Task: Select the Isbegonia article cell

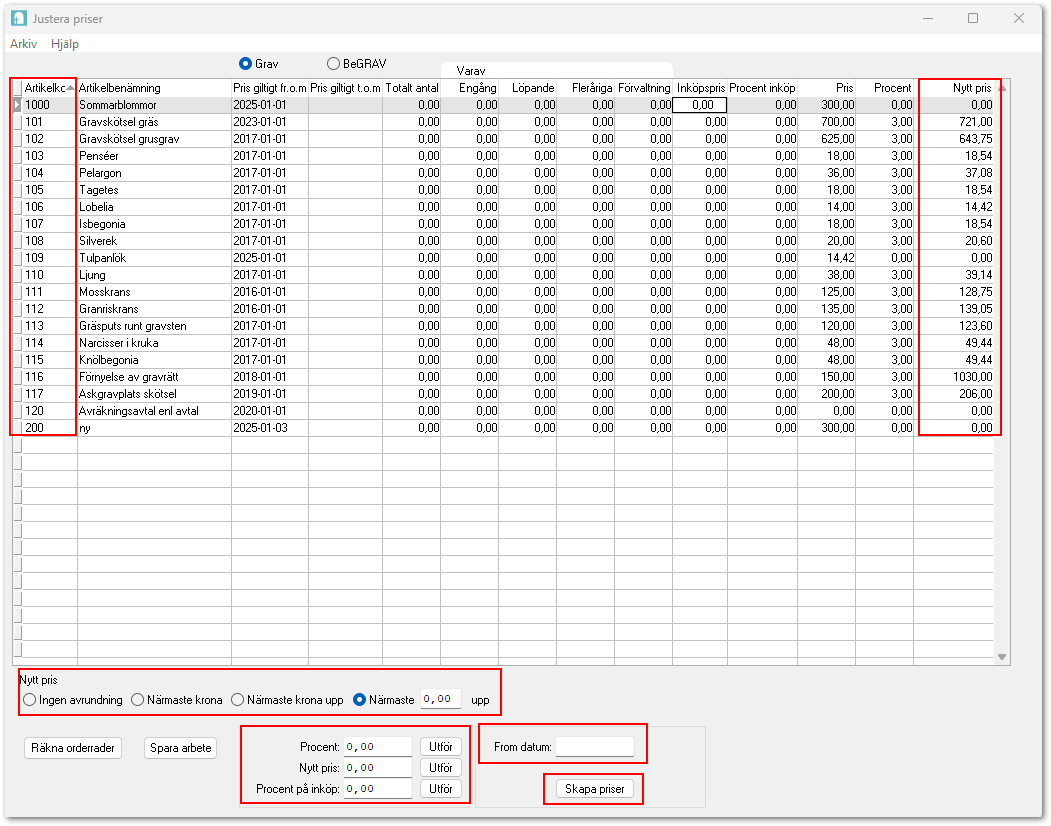Action: coord(154,224)
